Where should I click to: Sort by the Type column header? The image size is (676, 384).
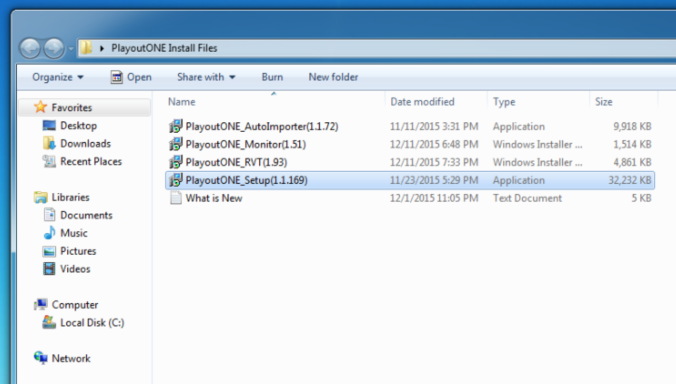(504, 102)
